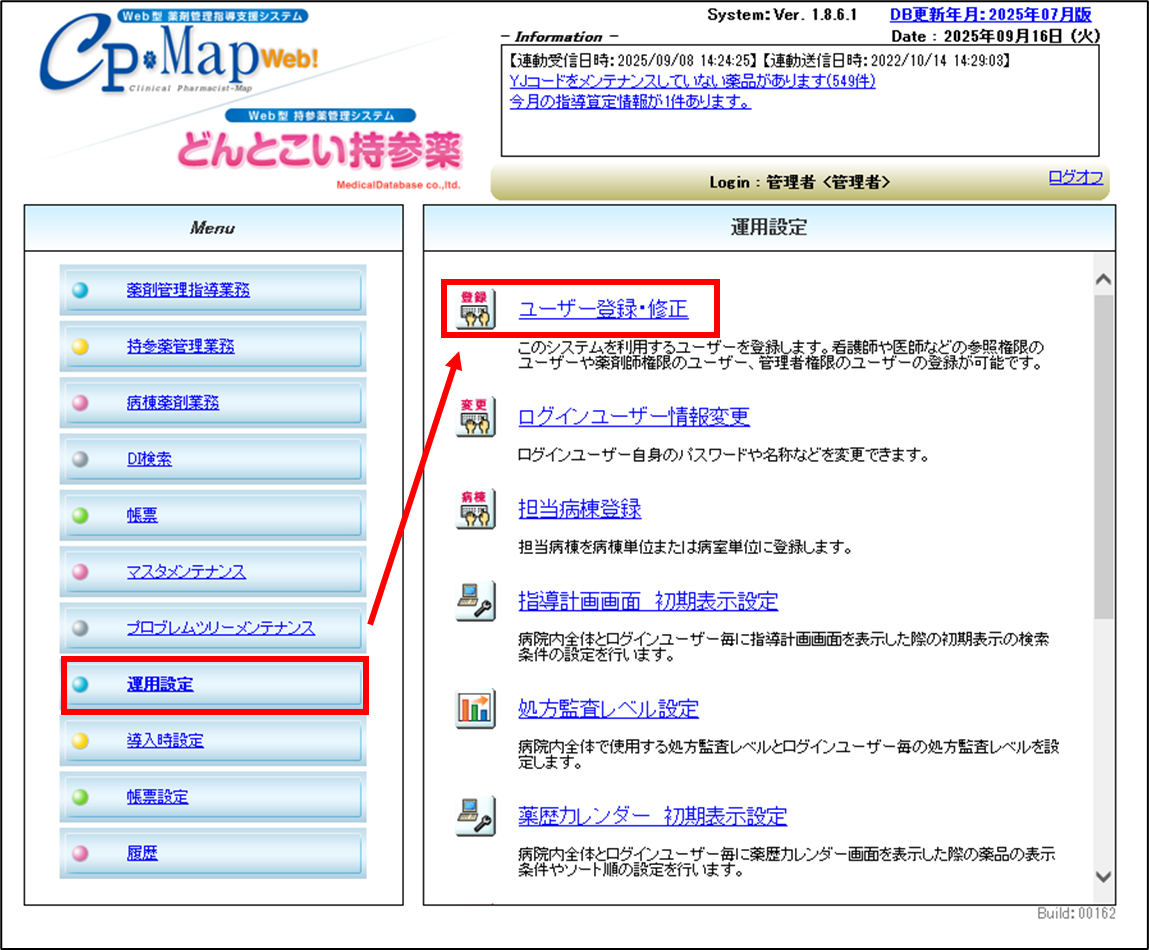This screenshot has height=950, width=1149.
Task: Open the DB更新年月 2025年07月版 link
Action: point(990,15)
